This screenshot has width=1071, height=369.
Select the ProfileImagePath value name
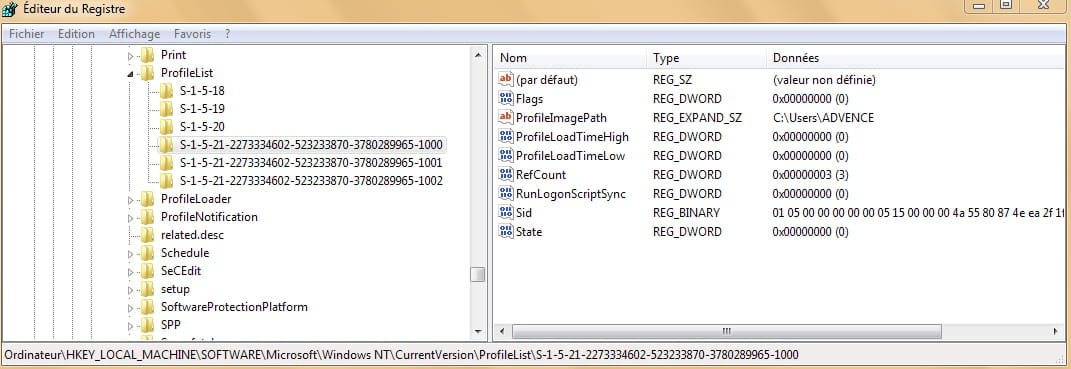point(561,118)
